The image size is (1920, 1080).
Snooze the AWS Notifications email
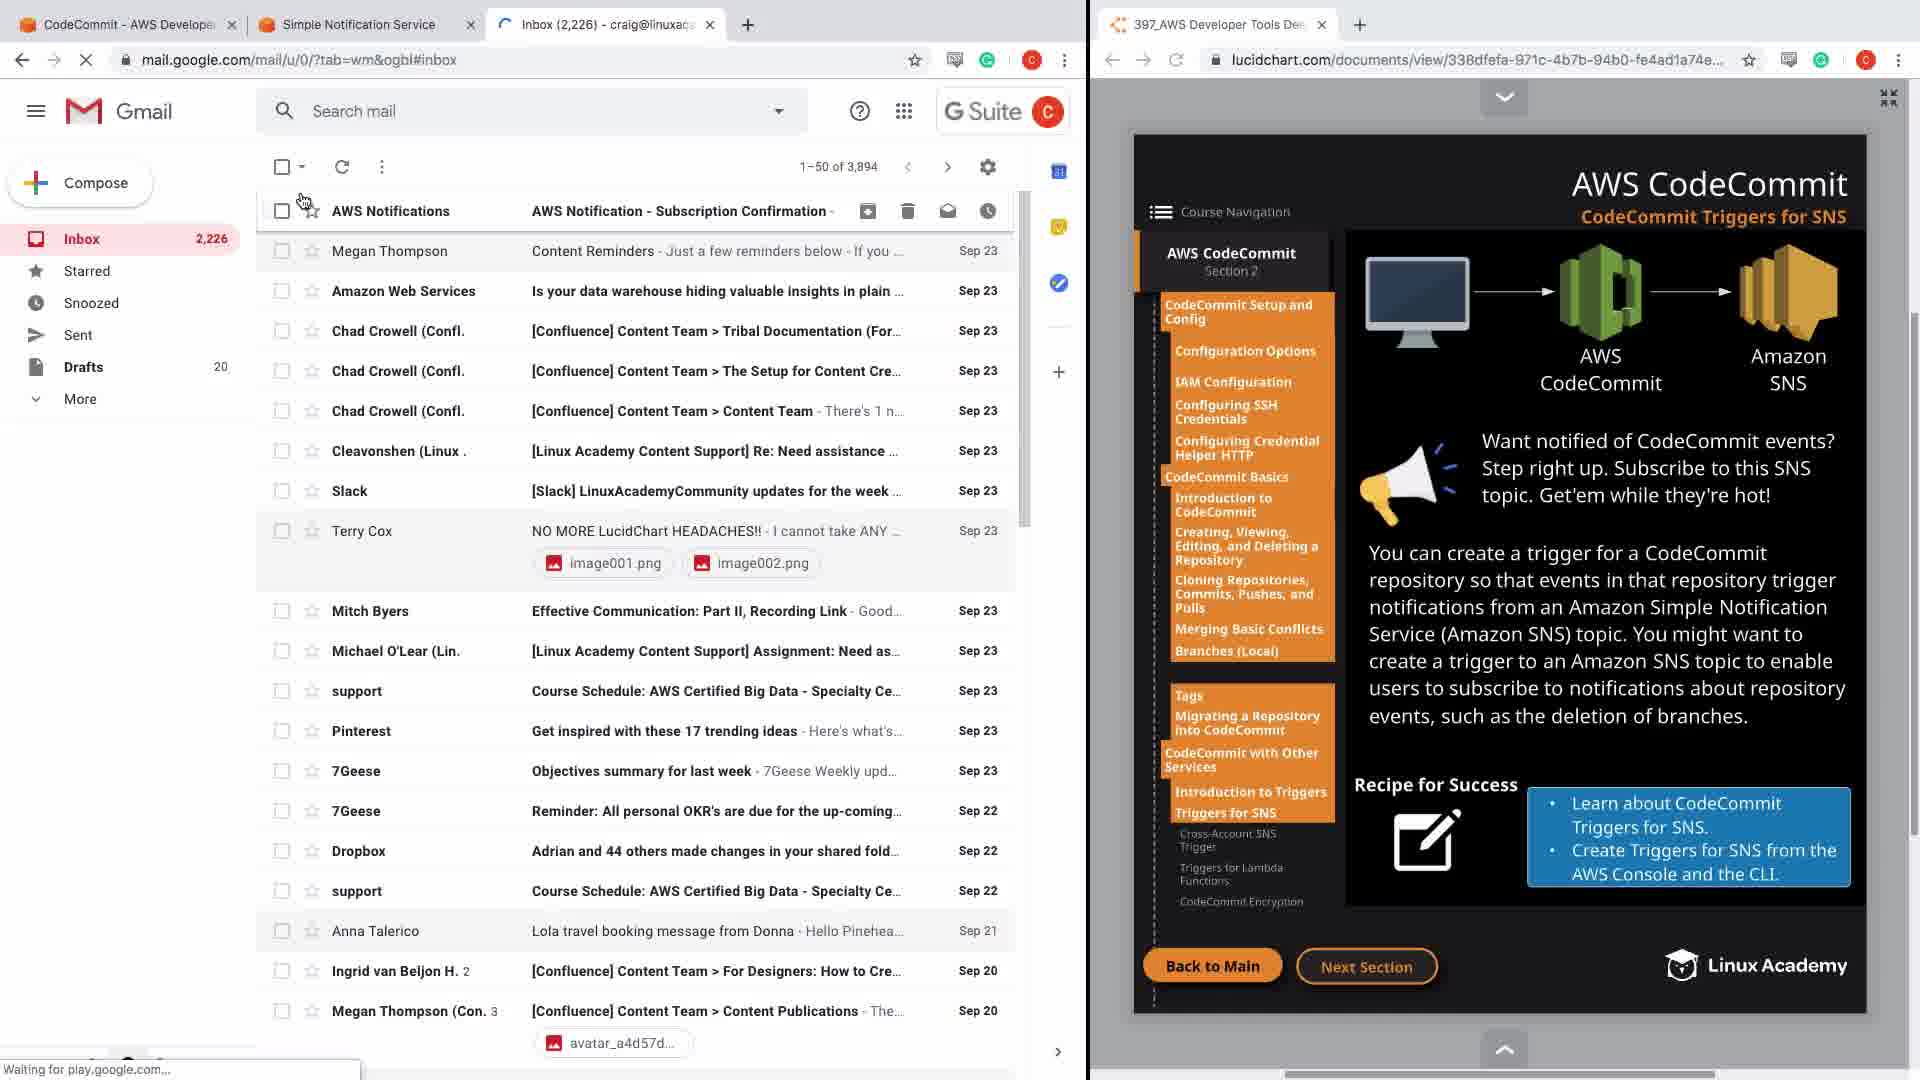point(987,211)
